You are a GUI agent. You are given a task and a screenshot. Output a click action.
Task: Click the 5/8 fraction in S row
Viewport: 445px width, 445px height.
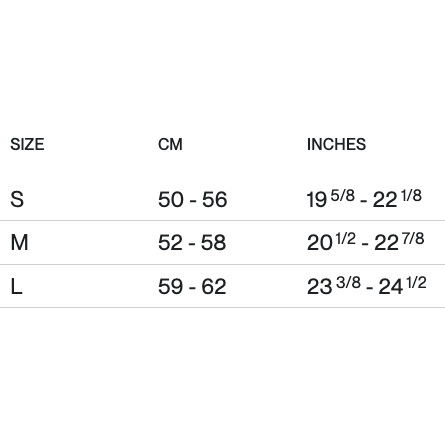tap(343, 195)
